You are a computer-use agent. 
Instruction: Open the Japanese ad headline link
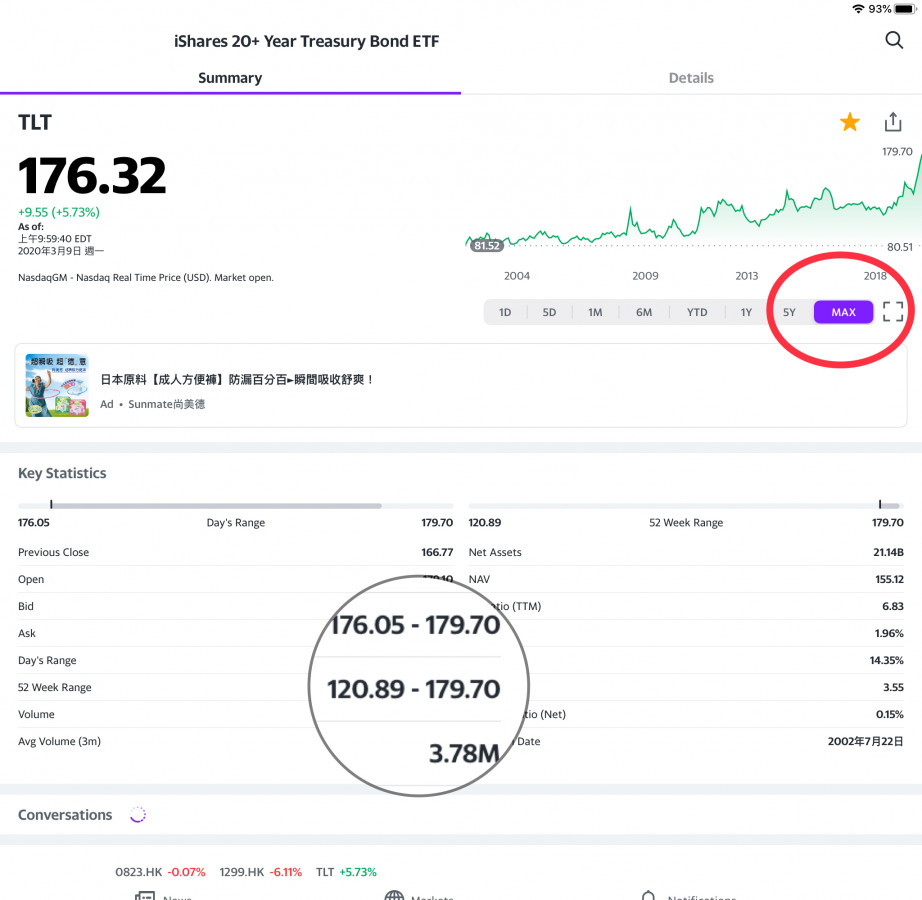pyautogui.click(x=237, y=380)
